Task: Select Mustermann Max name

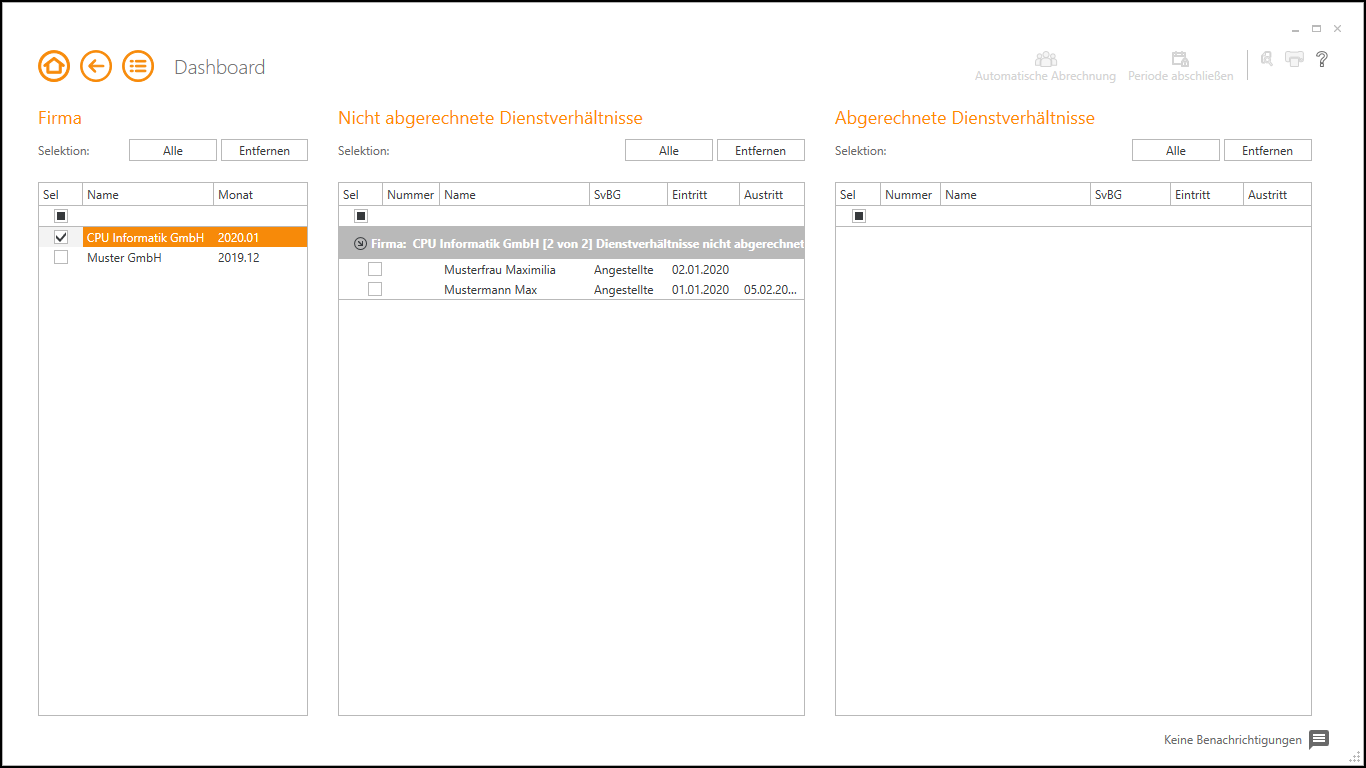Action: 491,290
